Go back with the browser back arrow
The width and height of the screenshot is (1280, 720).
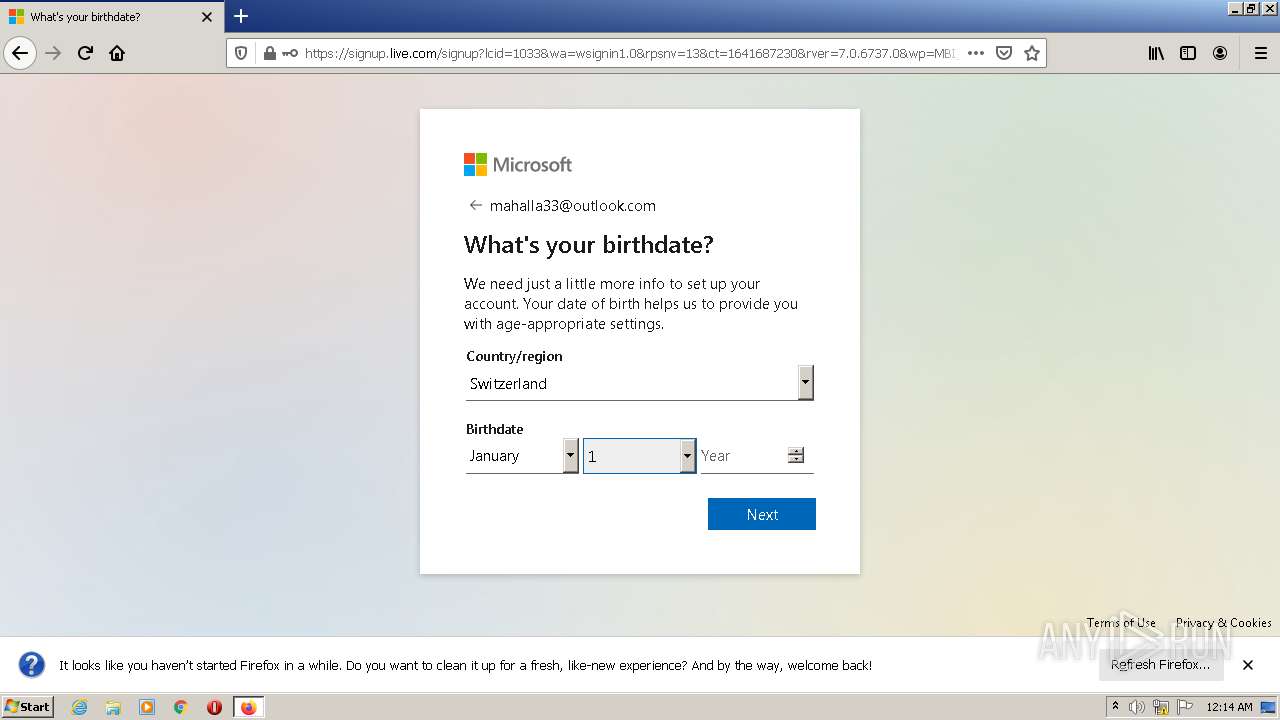(20, 53)
